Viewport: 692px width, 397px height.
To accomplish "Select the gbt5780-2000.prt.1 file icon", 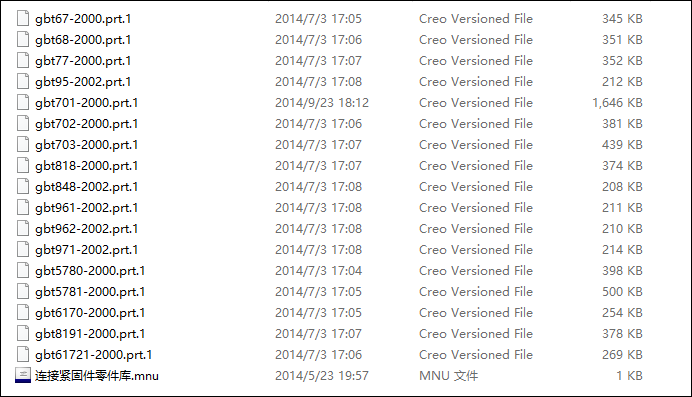I will click(23, 271).
